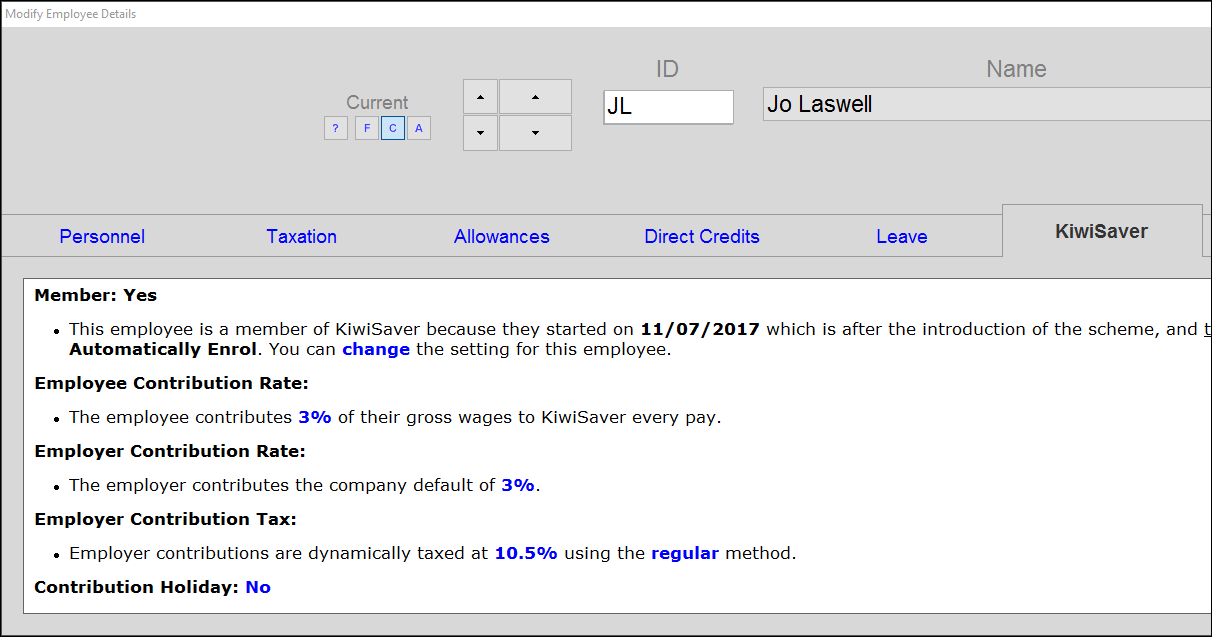Click the employer company default 3% link
1212x637 pixels.
[x=518, y=486]
